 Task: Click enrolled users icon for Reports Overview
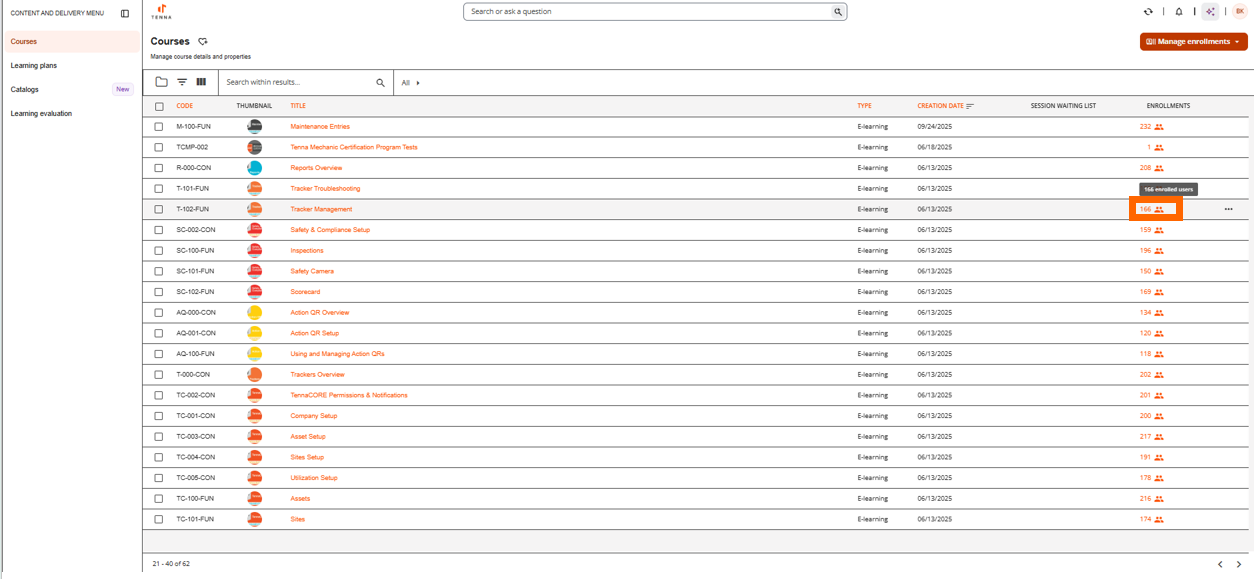pos(1159,168)
